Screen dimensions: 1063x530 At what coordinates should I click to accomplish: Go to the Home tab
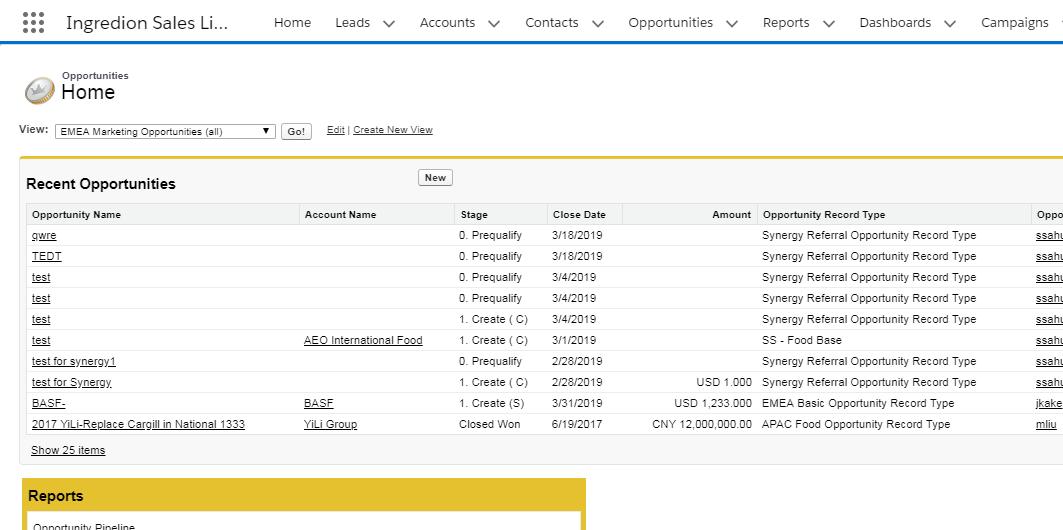pyautogui.click(x=292, y=22)
